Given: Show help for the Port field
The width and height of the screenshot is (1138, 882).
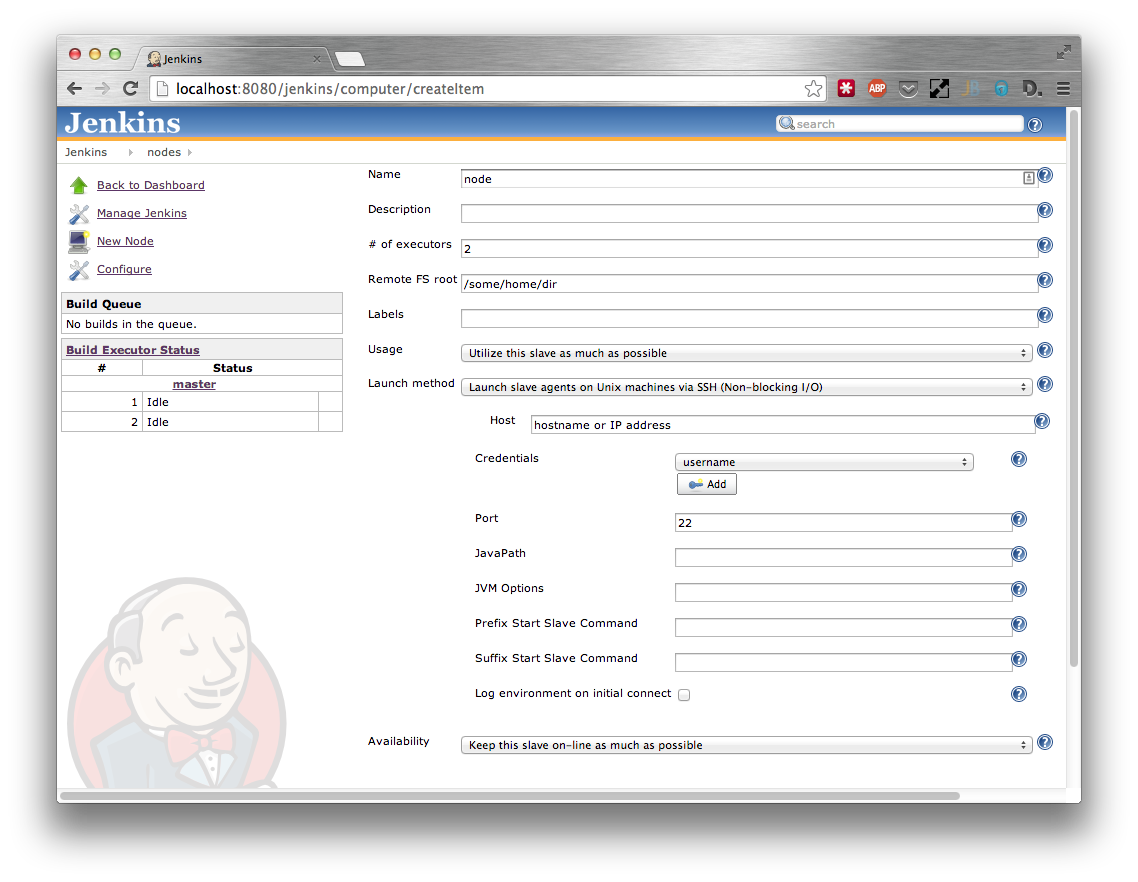Looking at the screenshot, I should pyautogui.click(x=1019, y=519).
